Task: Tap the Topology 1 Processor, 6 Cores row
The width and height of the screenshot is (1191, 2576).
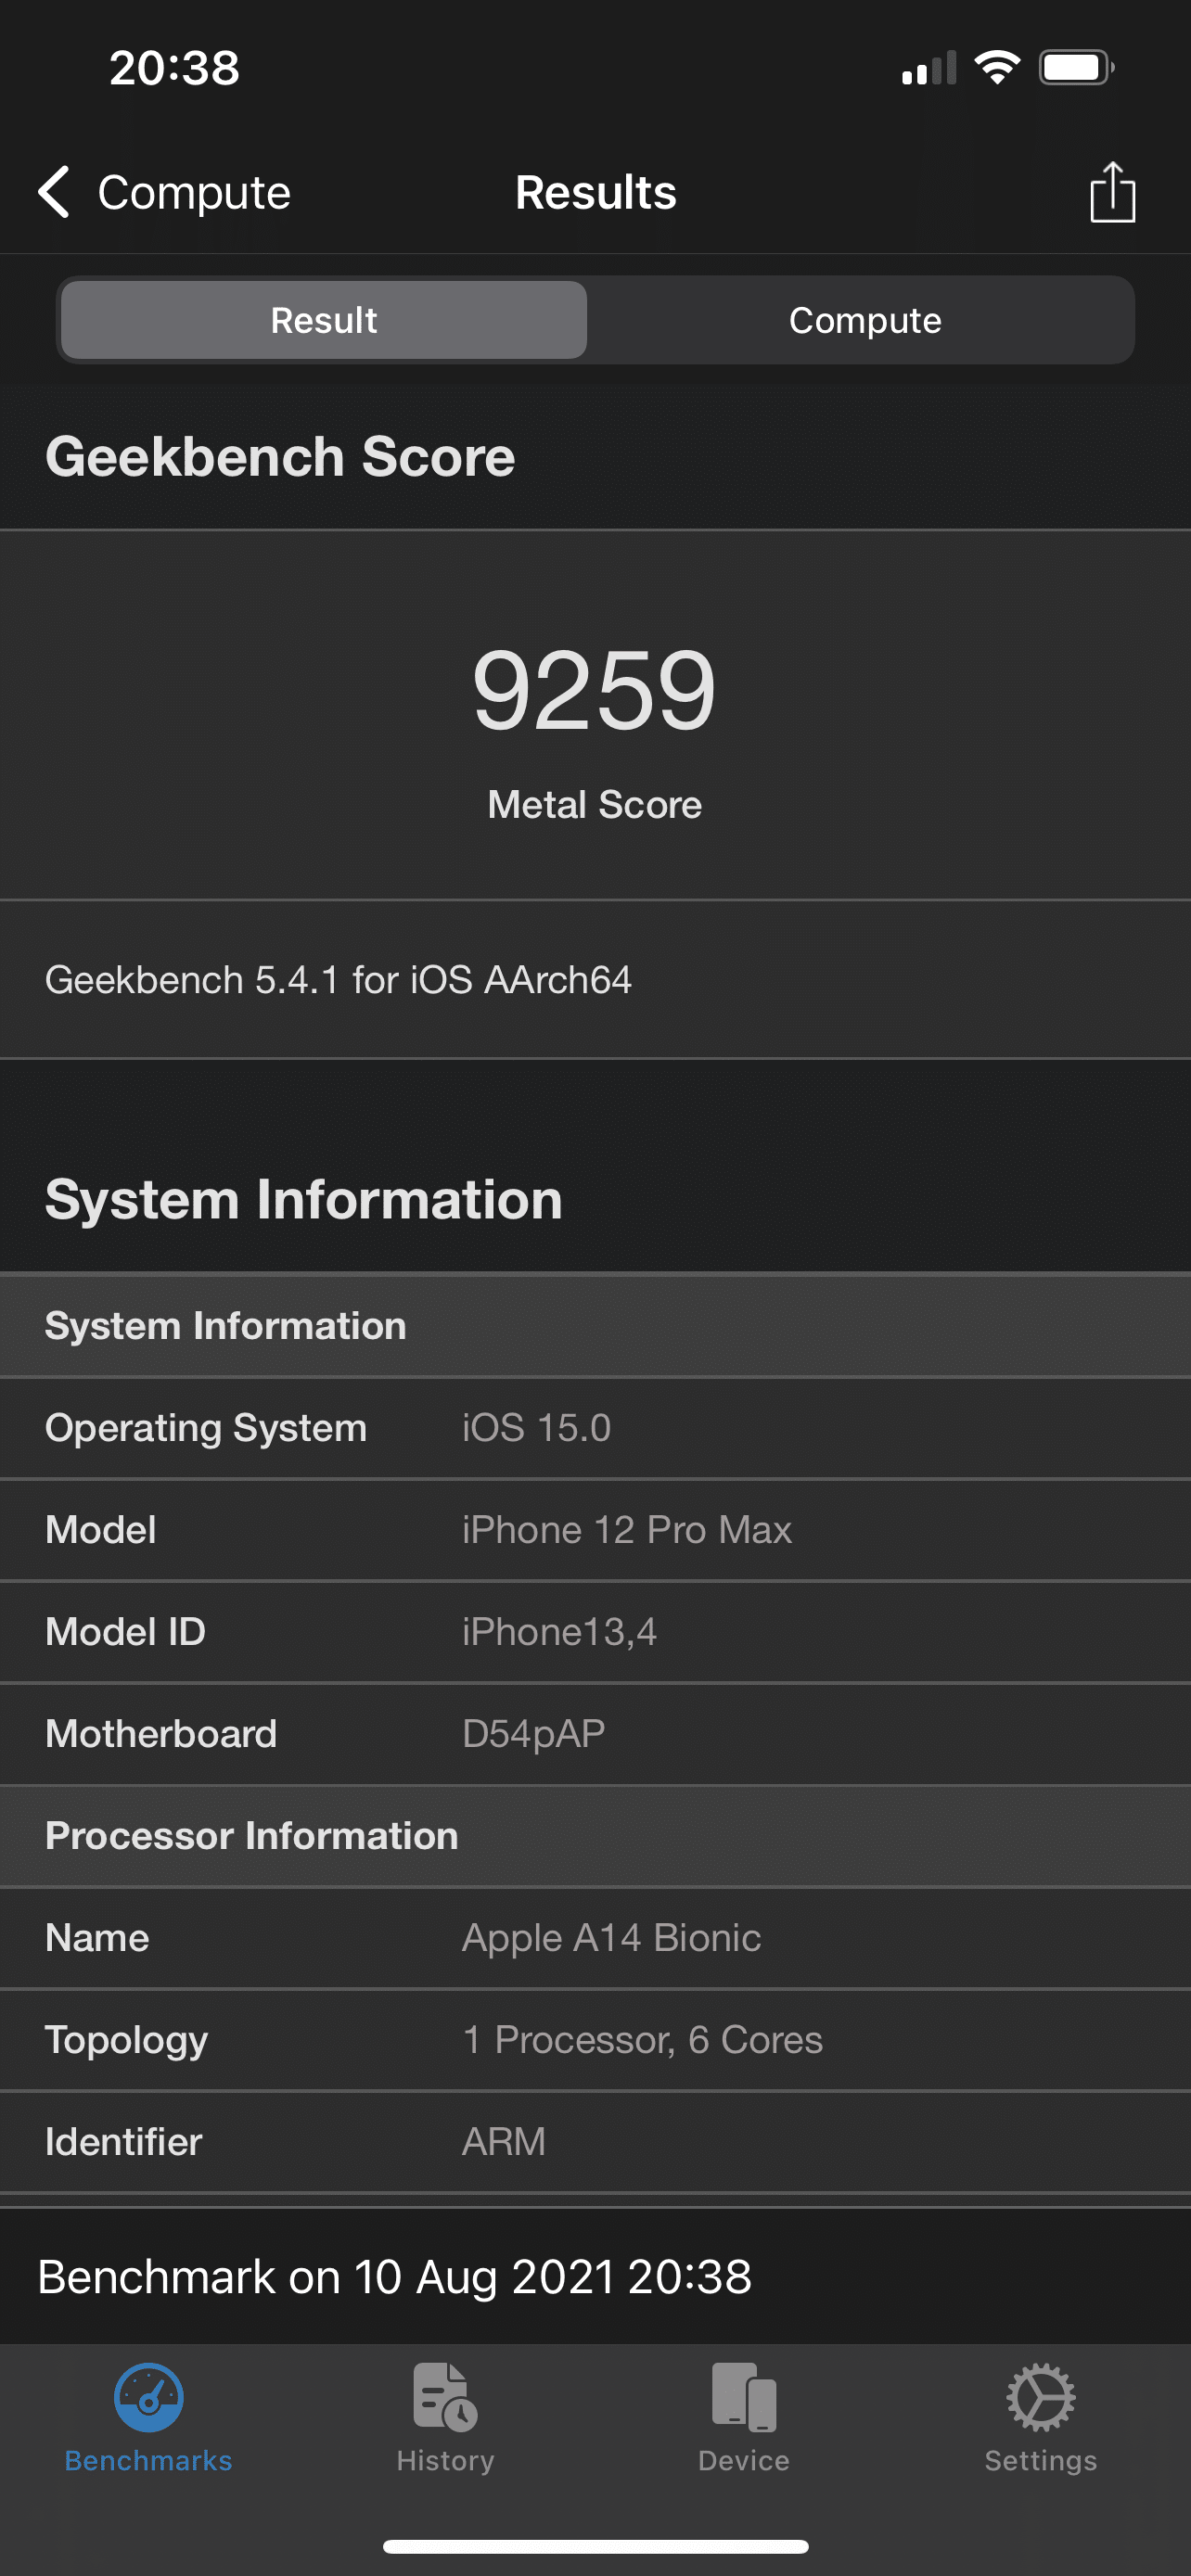Action: tap(595, 2040)
